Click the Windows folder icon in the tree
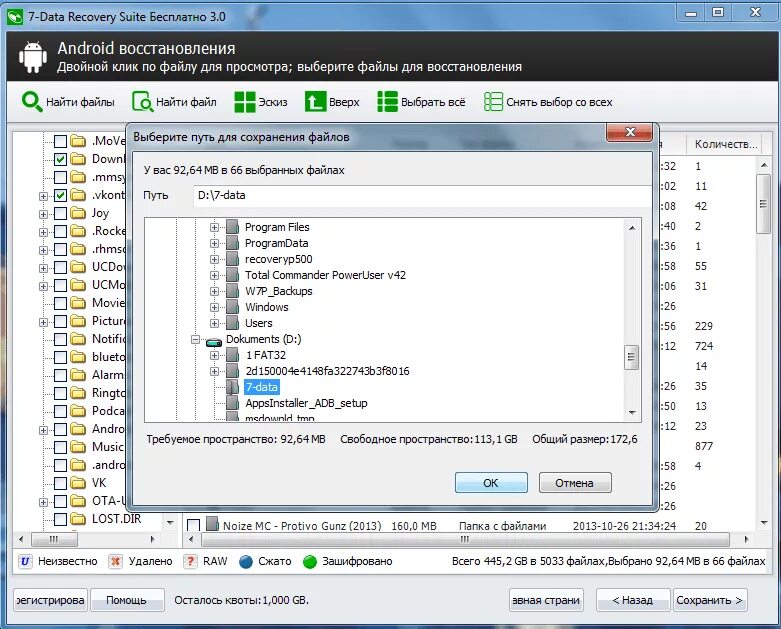This screenshot has height=629, width=781. pos(232,307)
